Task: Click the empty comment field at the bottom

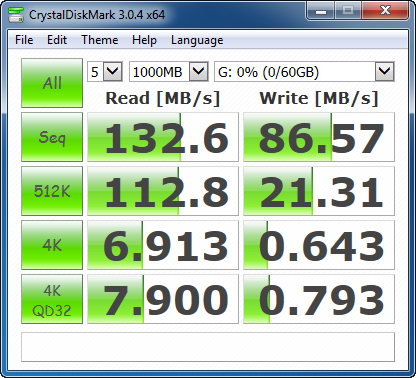Action: click(x=208, y=347)
